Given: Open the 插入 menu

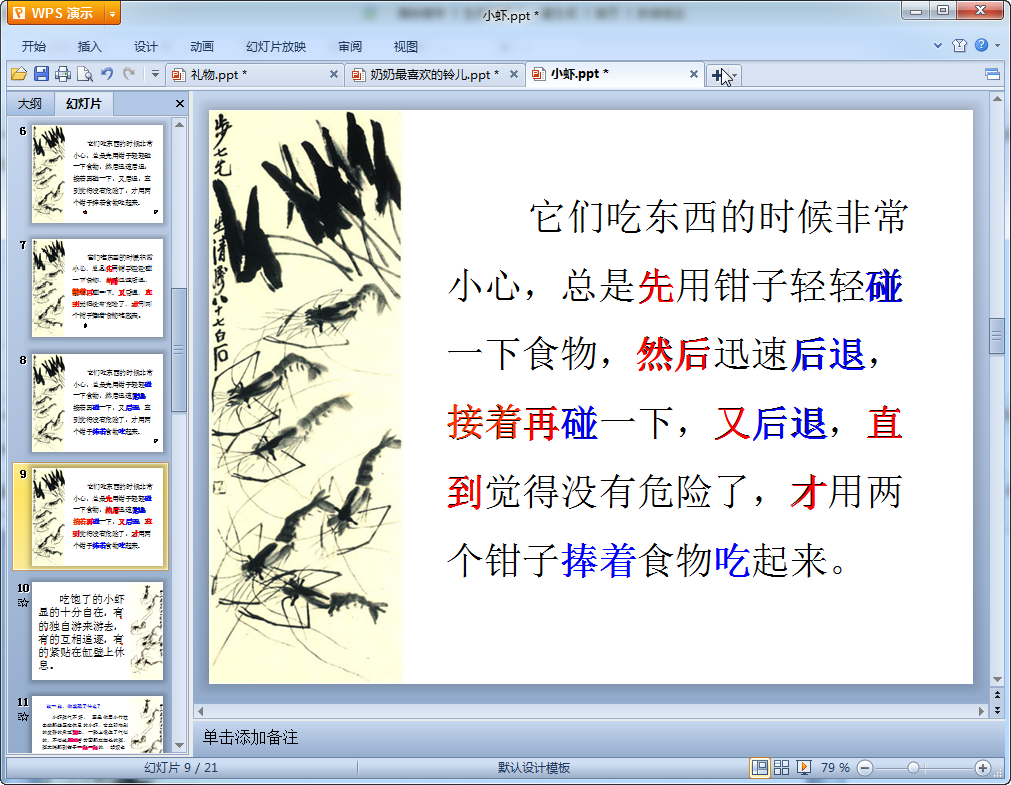Looking at the screenshot, I should pyautogui.click(x=90, y=46).
